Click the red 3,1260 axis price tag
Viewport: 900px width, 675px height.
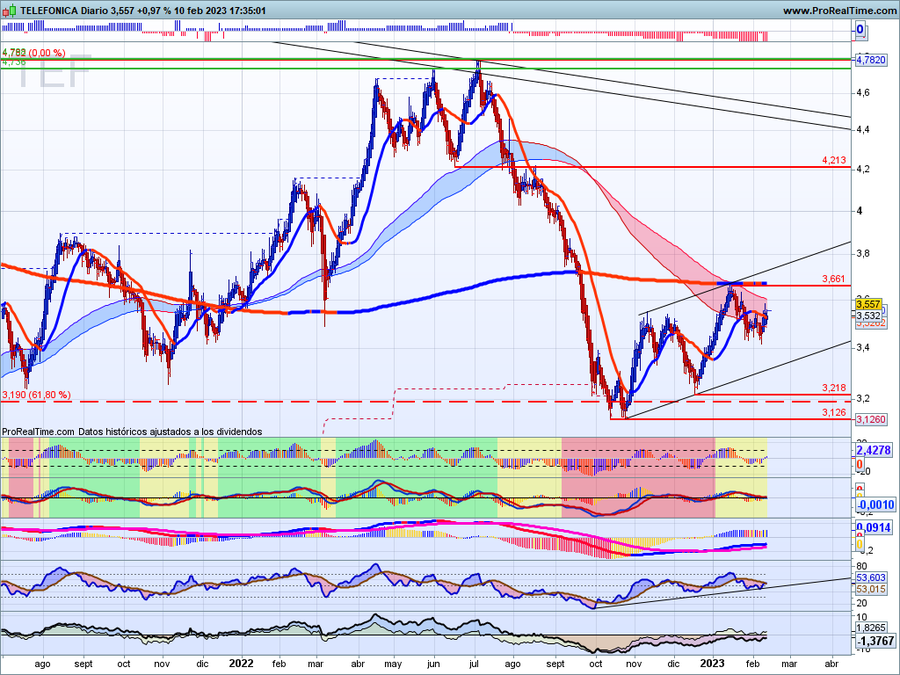coord(871,420)
